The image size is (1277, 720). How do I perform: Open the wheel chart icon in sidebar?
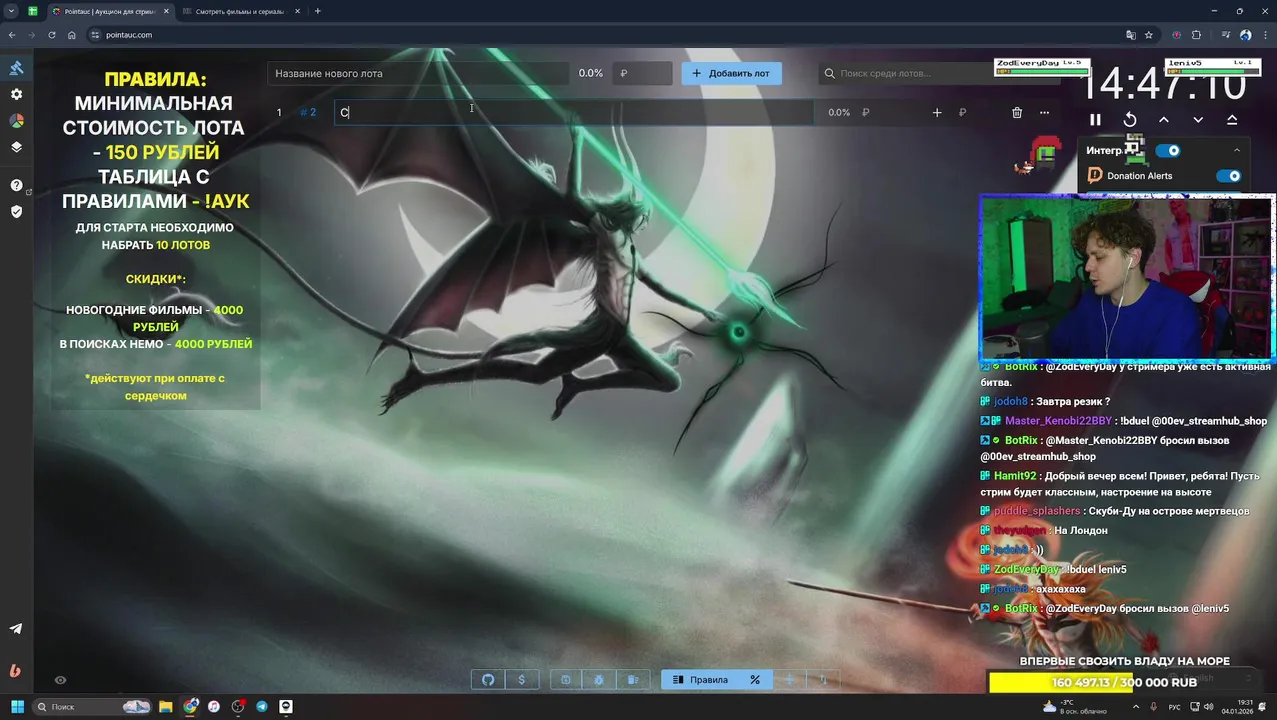(x=16, y=120)
